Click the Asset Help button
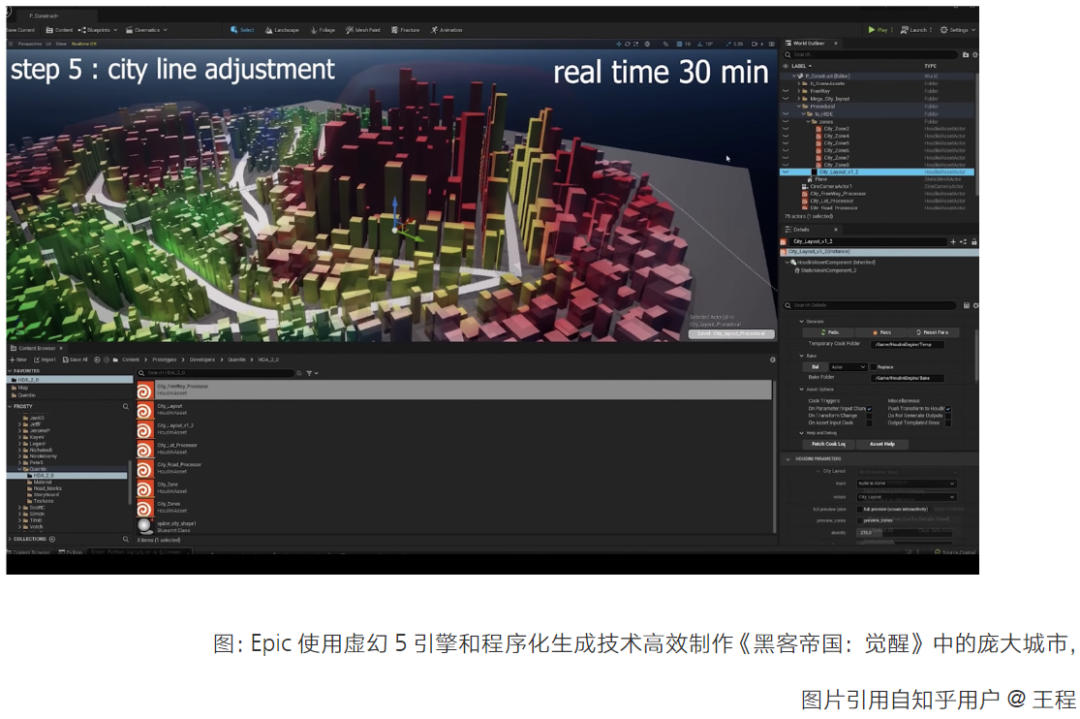This screenshot has width=1080, height=719. (882, 444)
